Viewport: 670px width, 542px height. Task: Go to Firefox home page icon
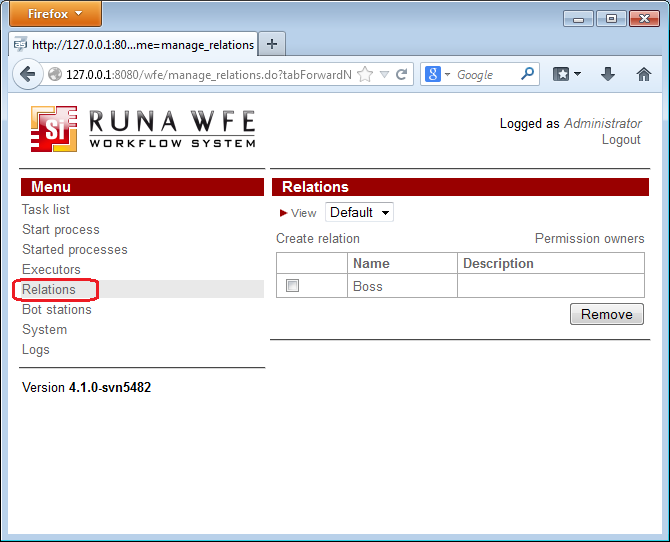644,74
